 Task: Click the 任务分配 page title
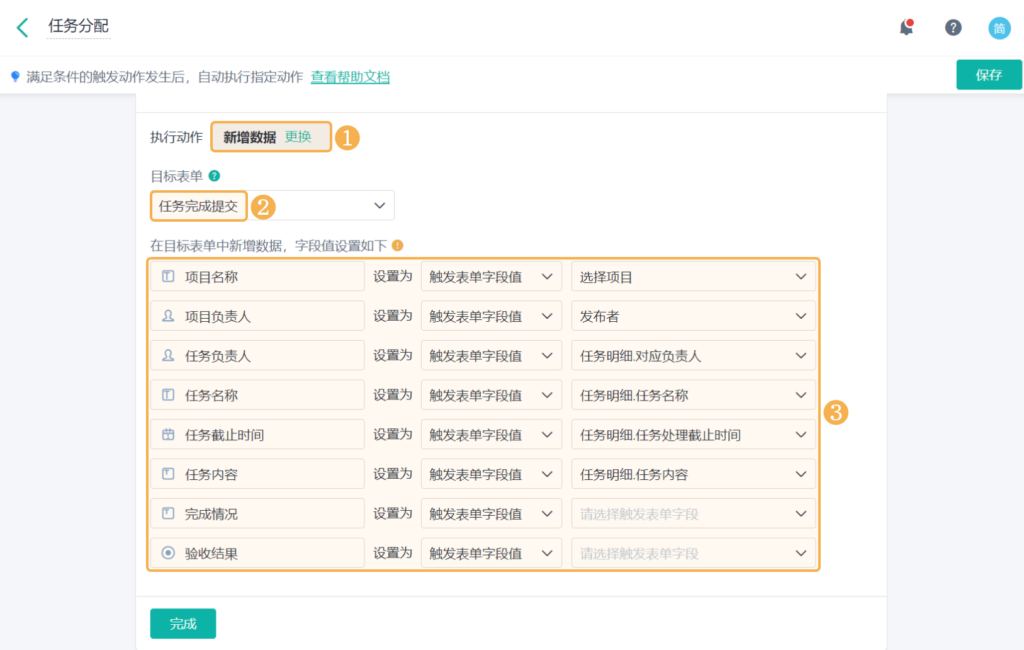77,28
